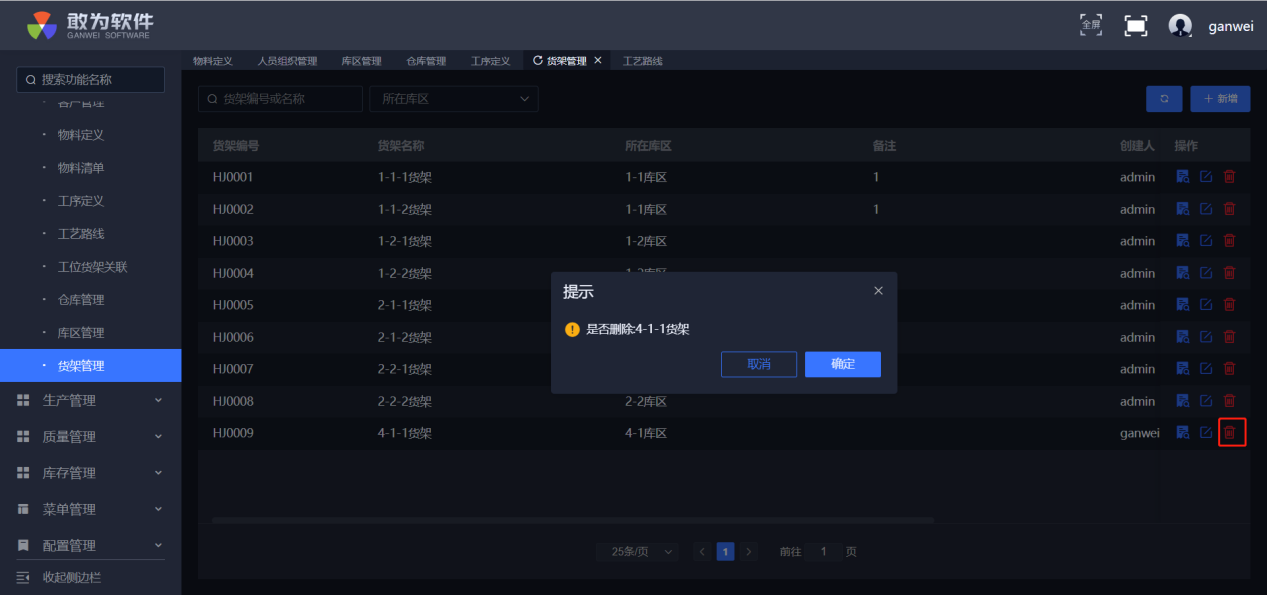The image size is (1267, 595).
Task: Expand the 质量管理 menu group
Action: (90, 437)
